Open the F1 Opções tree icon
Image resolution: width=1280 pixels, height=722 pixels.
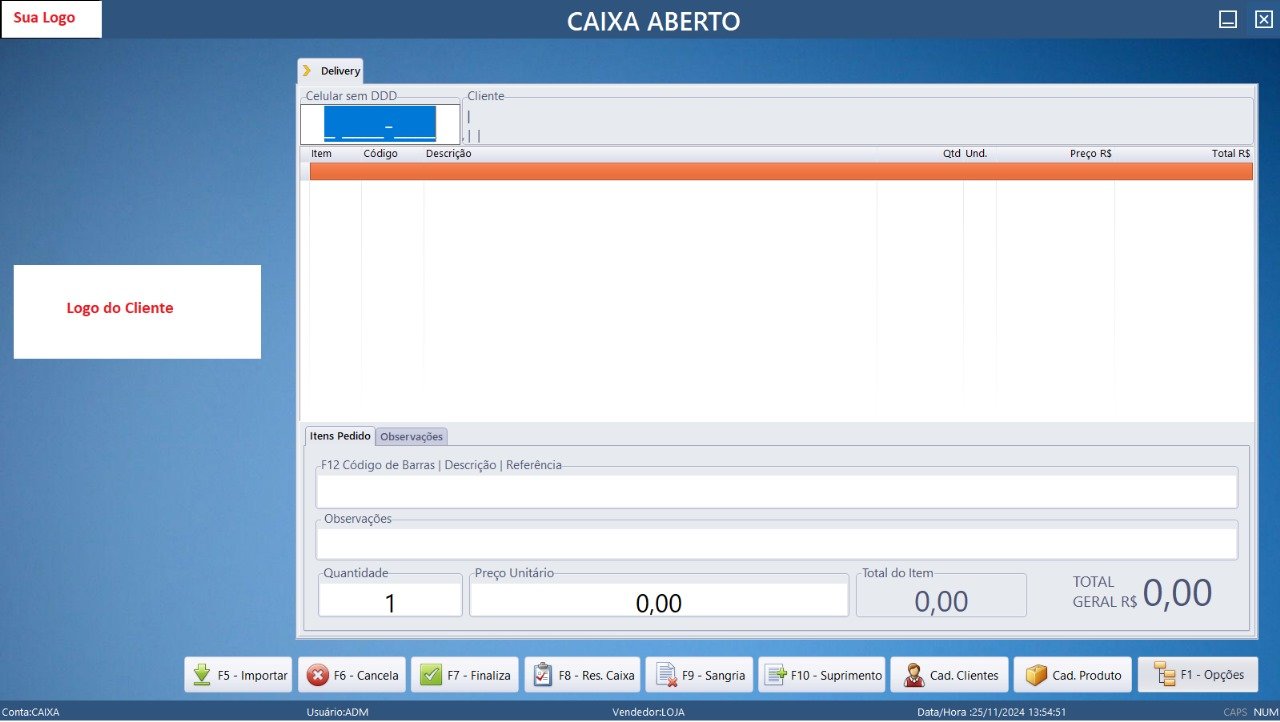1164,674
